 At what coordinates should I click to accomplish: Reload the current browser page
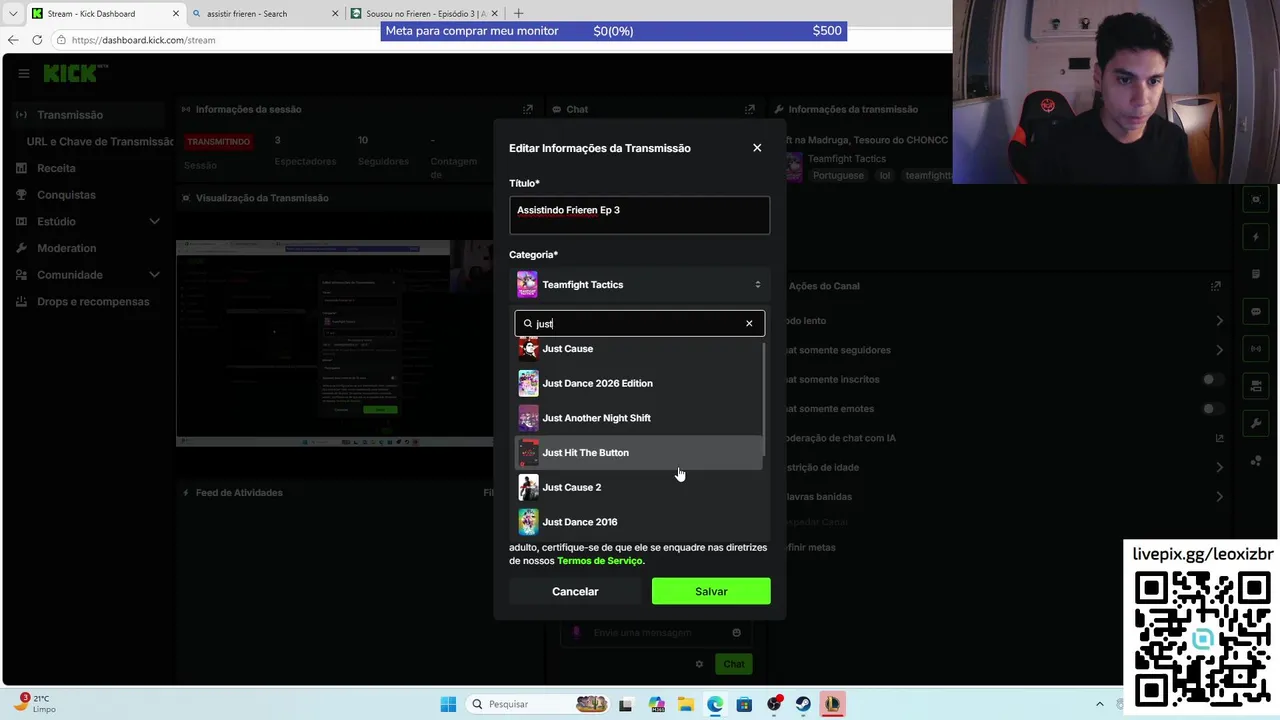point(37,40)
